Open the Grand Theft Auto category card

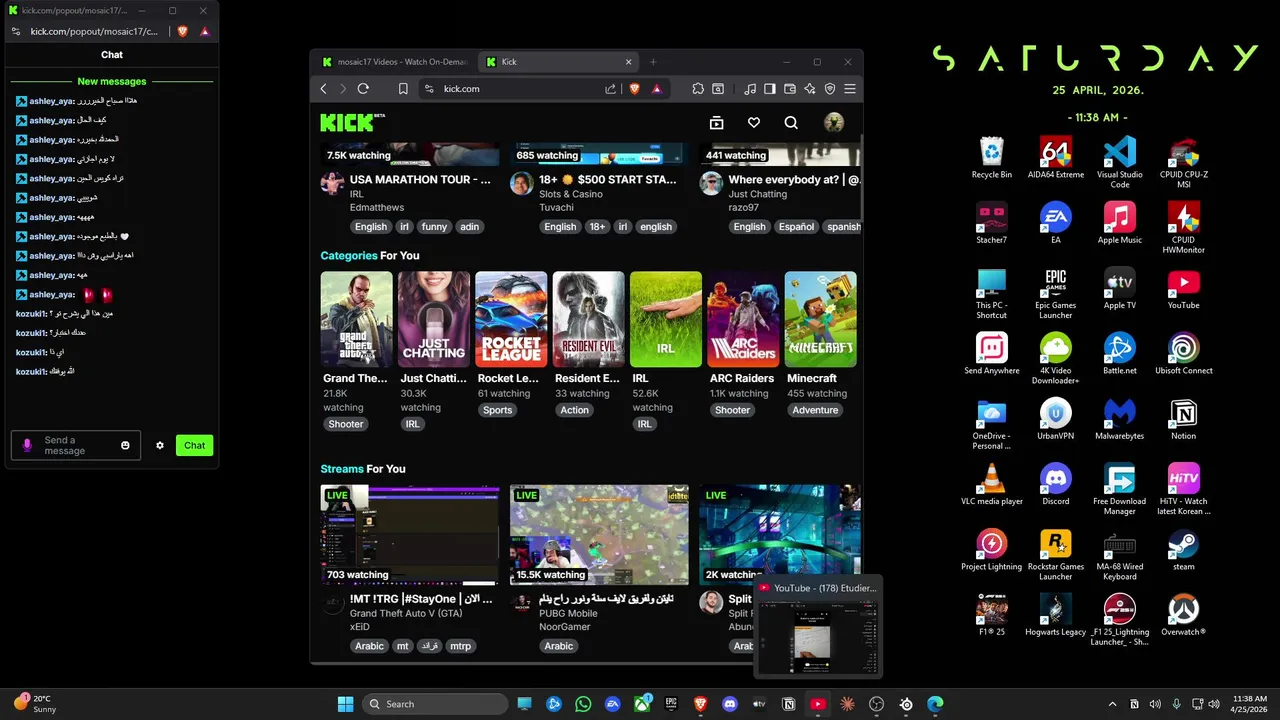[x=356, y=319]
